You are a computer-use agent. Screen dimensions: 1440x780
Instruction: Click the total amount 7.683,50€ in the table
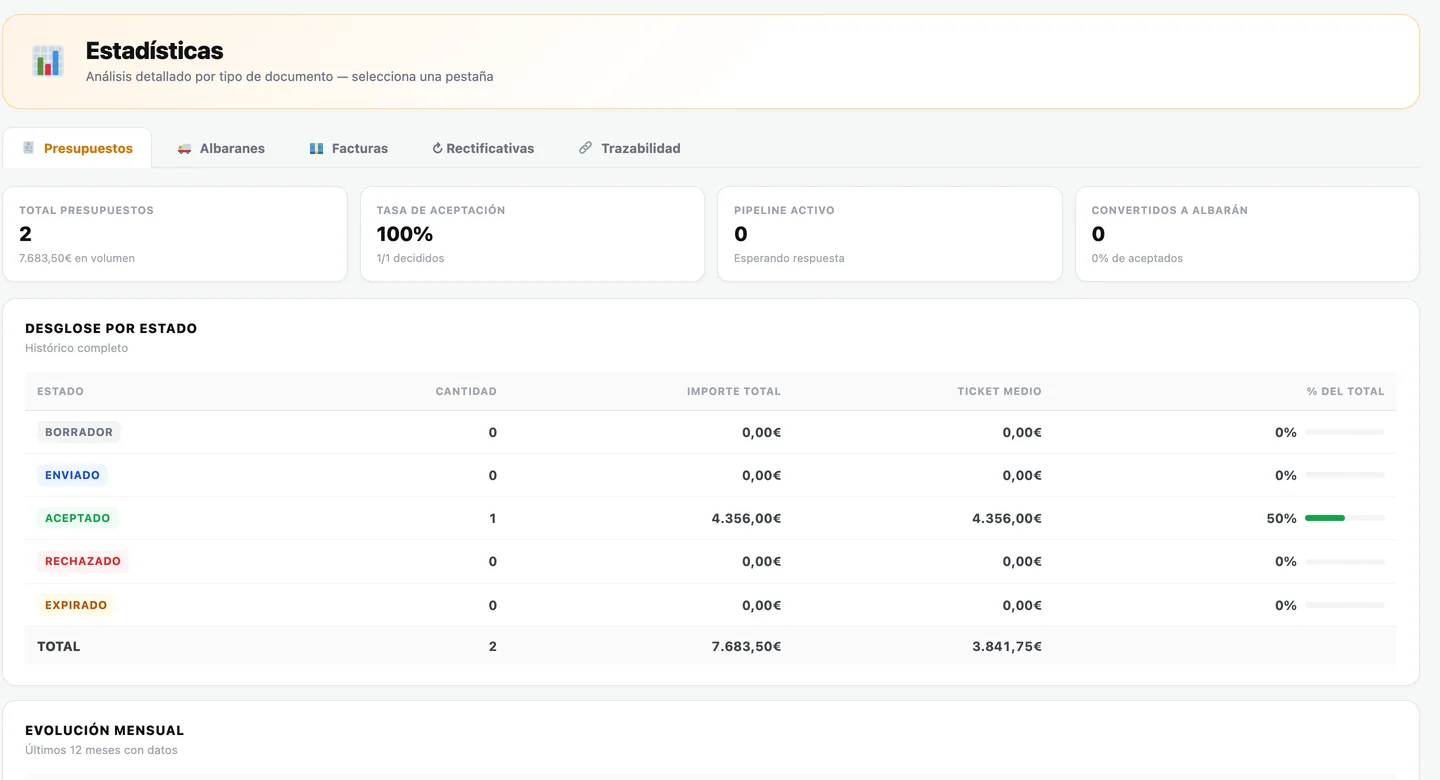coord(746,646)
